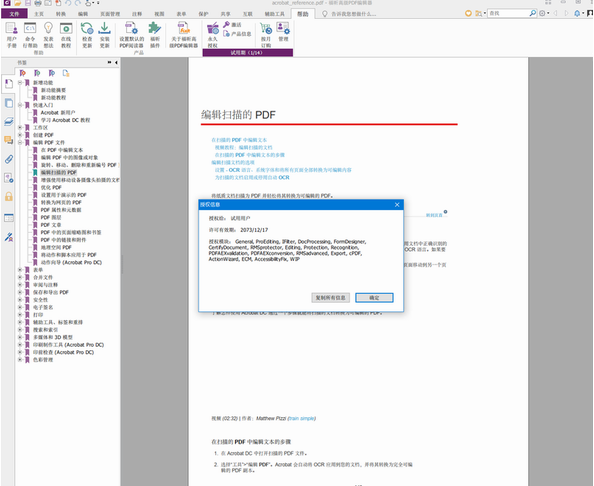Collapse the 快速入门 bookmark node
Viewport: 594px width, 486px height.
(20, 105)
